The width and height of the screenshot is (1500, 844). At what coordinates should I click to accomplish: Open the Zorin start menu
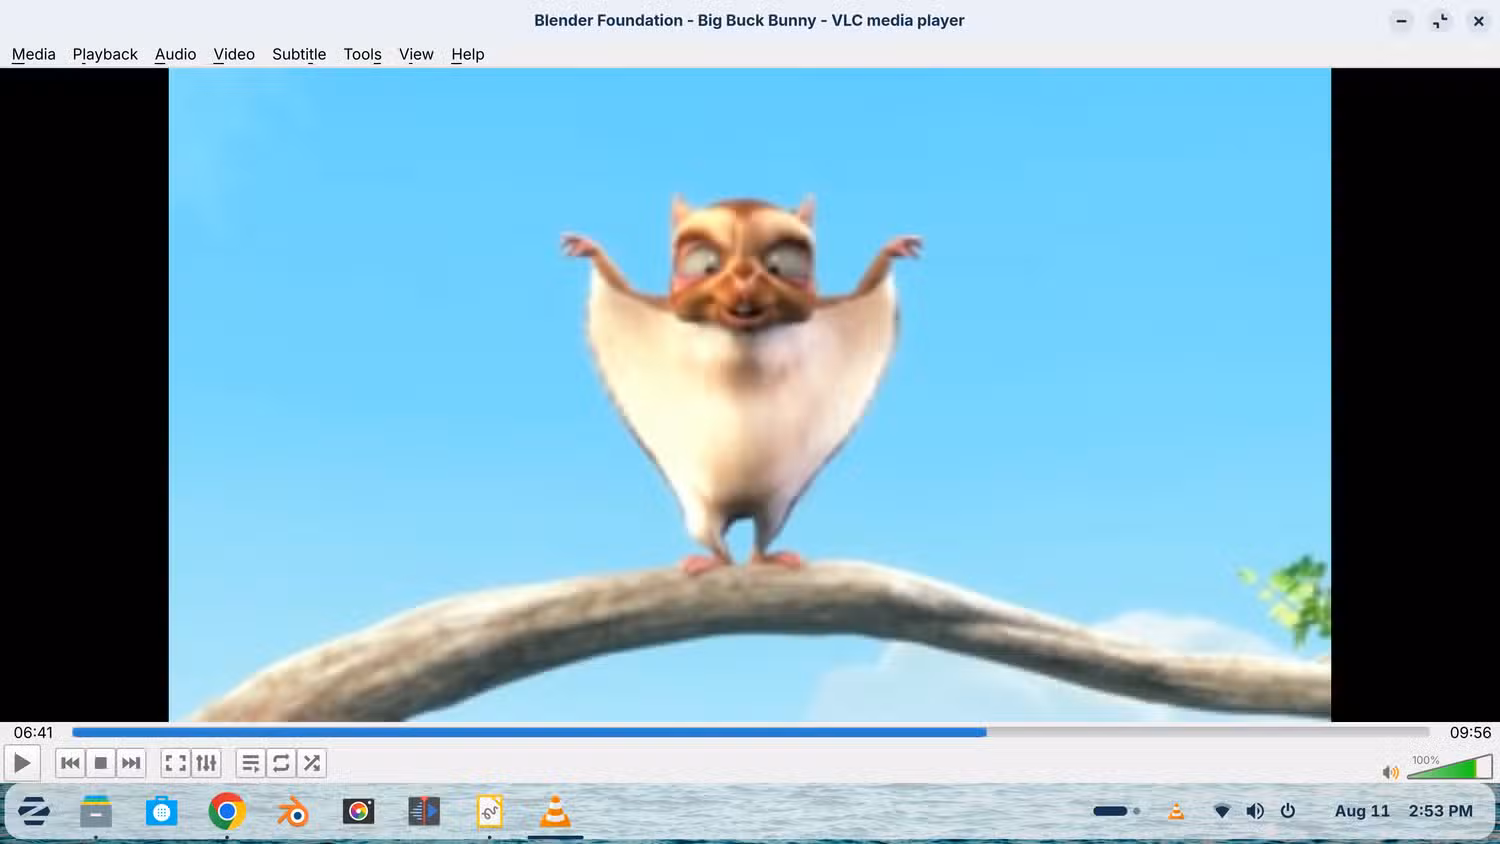point(34,811)
